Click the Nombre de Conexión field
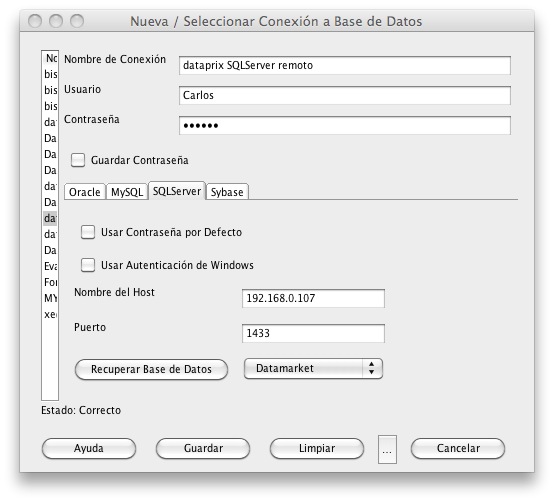Screen dimensions: 554x502 coord(344,65)
